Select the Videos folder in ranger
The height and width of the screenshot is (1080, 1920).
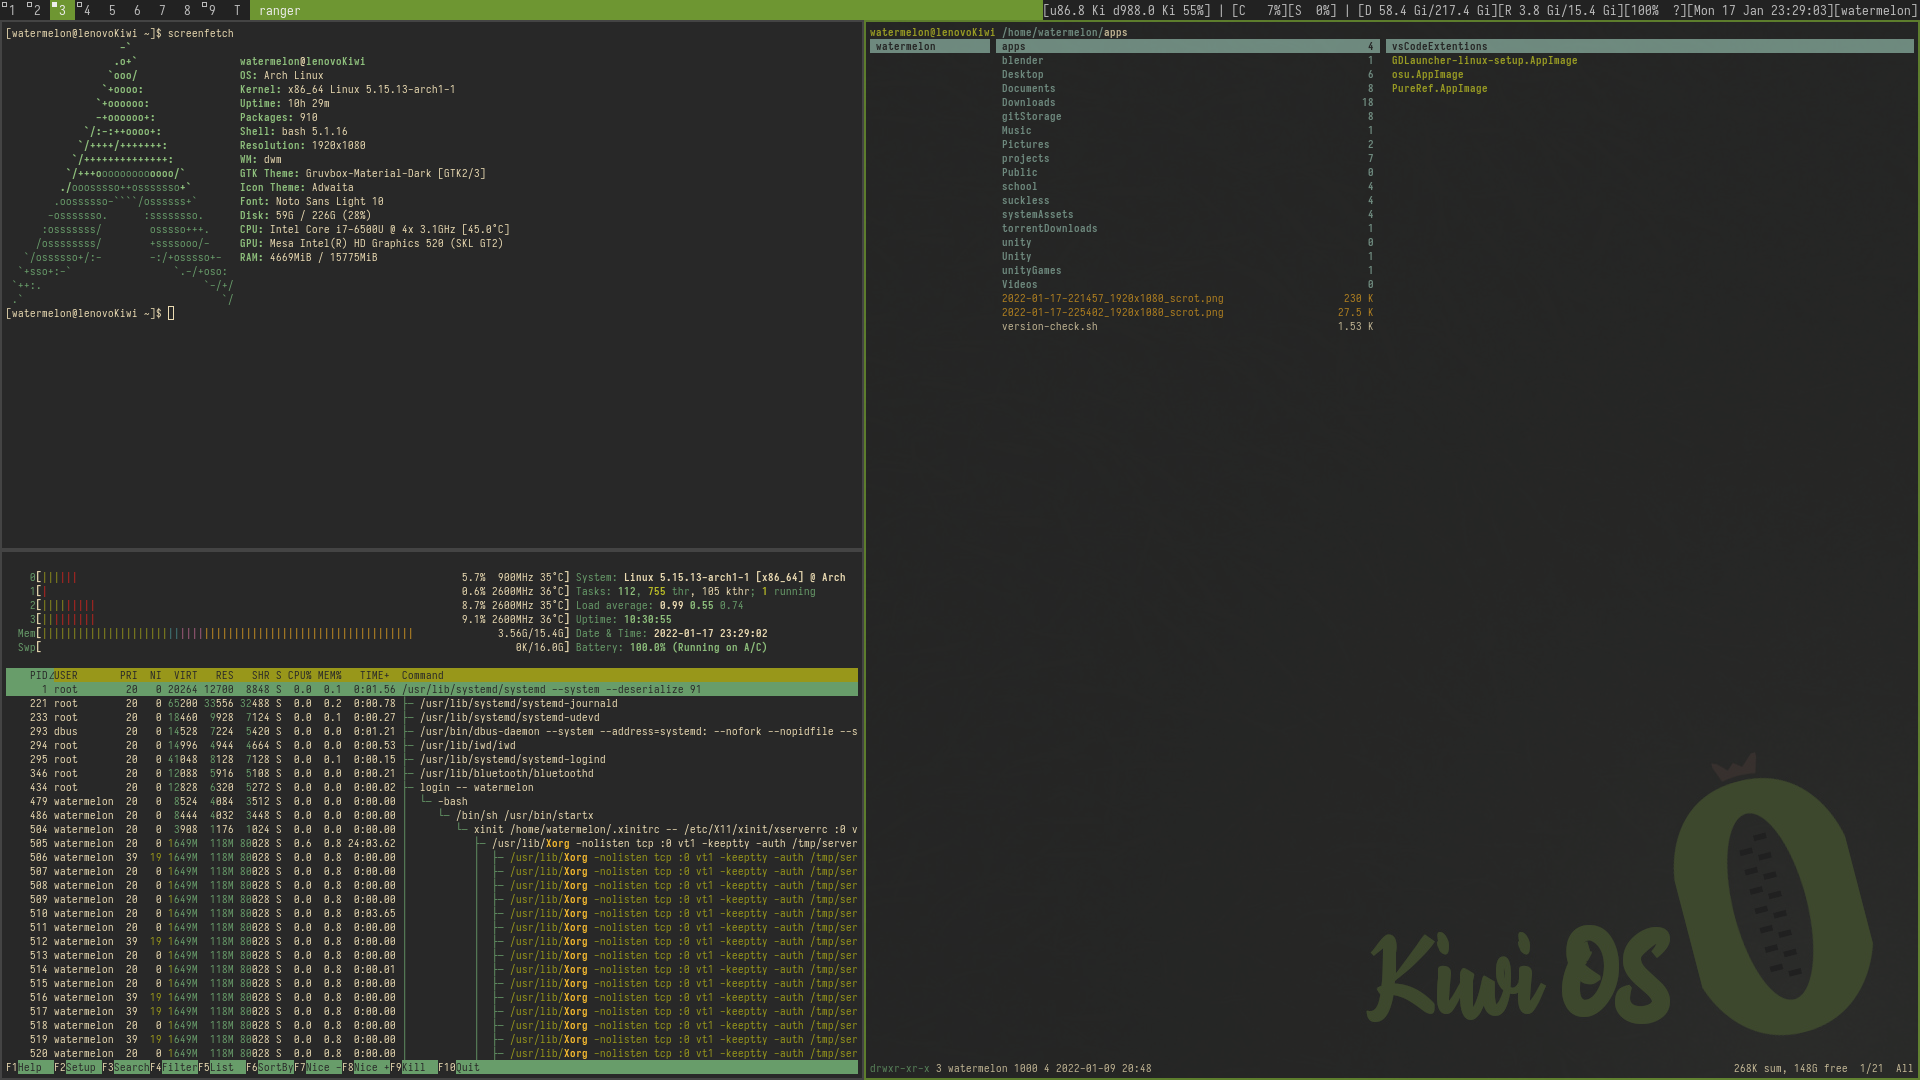click(x=1187, y=285)
